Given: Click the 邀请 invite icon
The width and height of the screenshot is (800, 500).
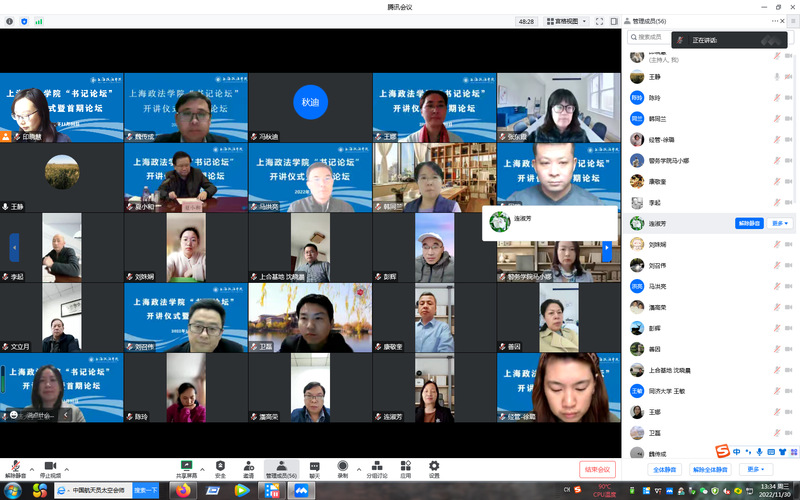Looking at the screenshot, I should pyautogui.click(x=248, y=466).
